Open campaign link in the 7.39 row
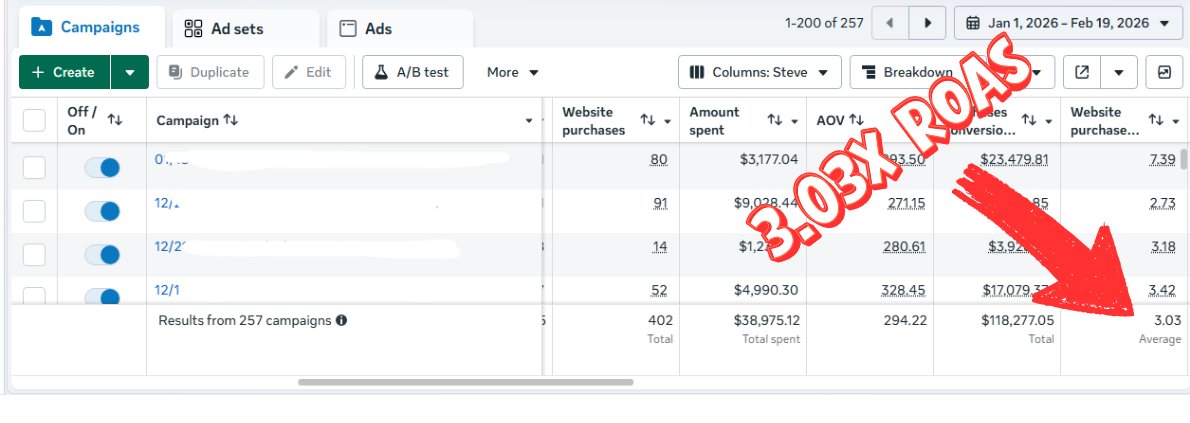 tap(172, 159)
